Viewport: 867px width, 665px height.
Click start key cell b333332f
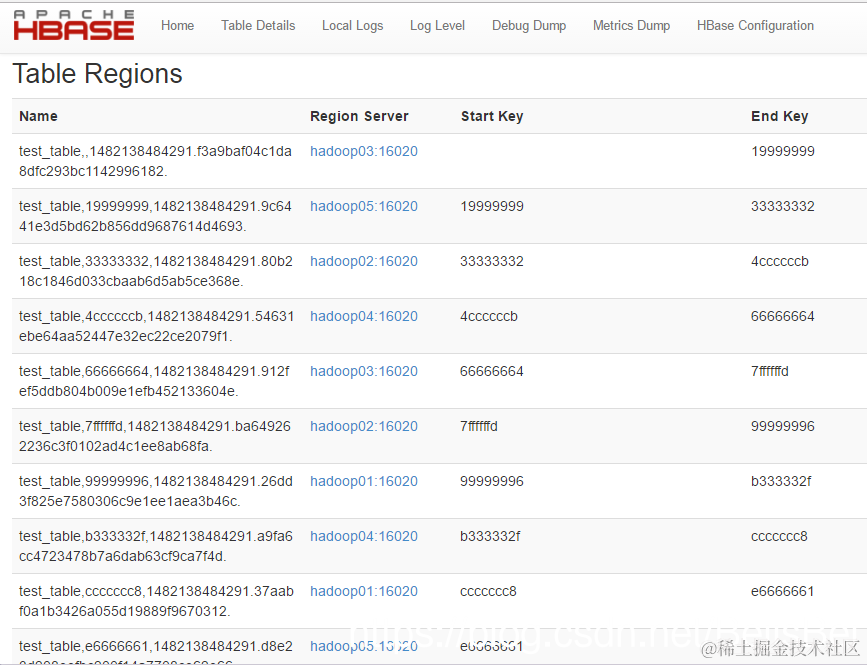[490, 536]
